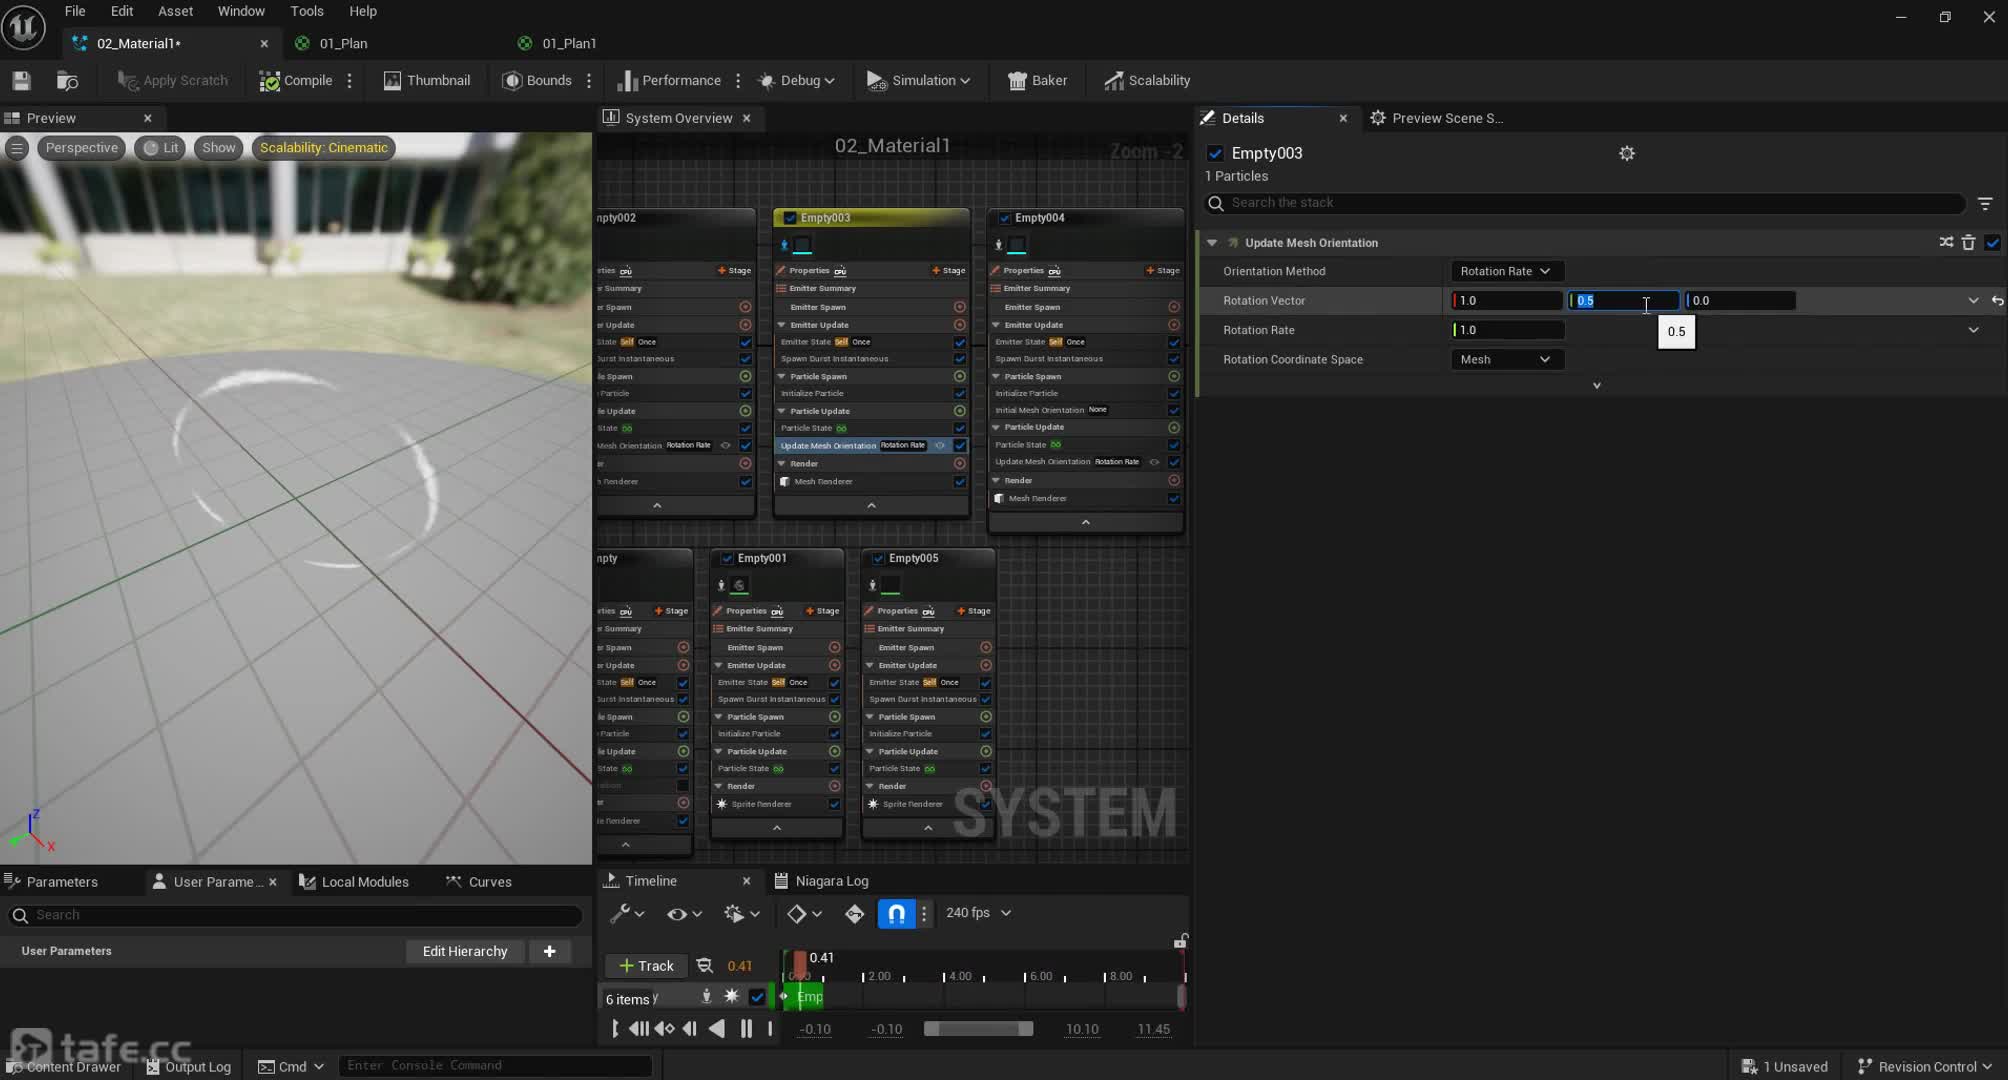The width and height of the screenshot is (2008, 1080).
Task: Toggle the timeline track enabled checkbox
Action: (757, 997)
